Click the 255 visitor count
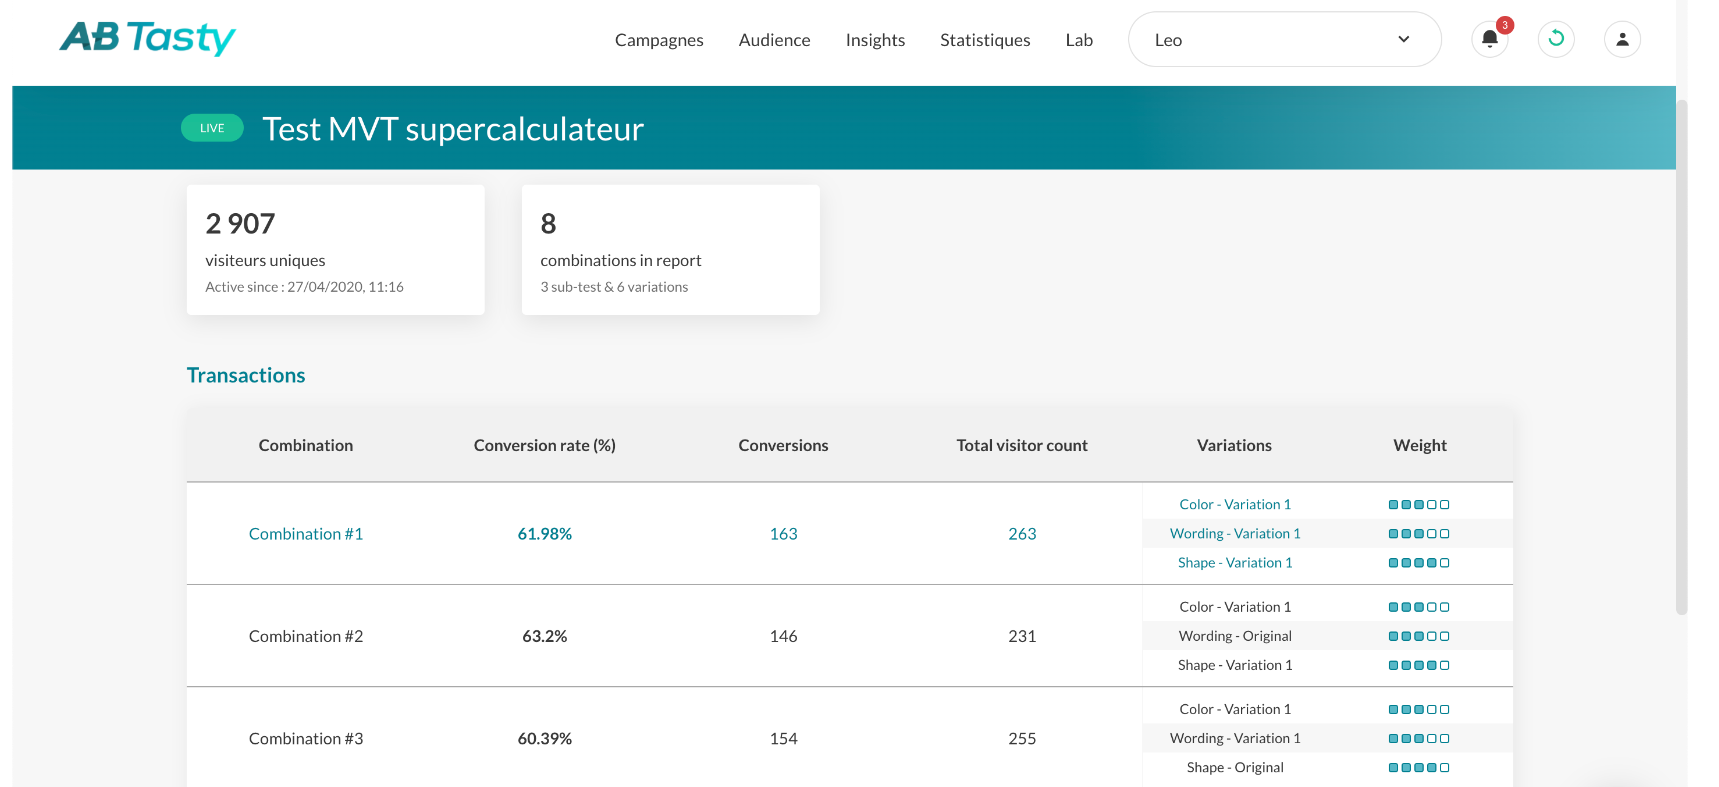Image resolution: width=1719 pixels, height=787 pixels. 1022,739
